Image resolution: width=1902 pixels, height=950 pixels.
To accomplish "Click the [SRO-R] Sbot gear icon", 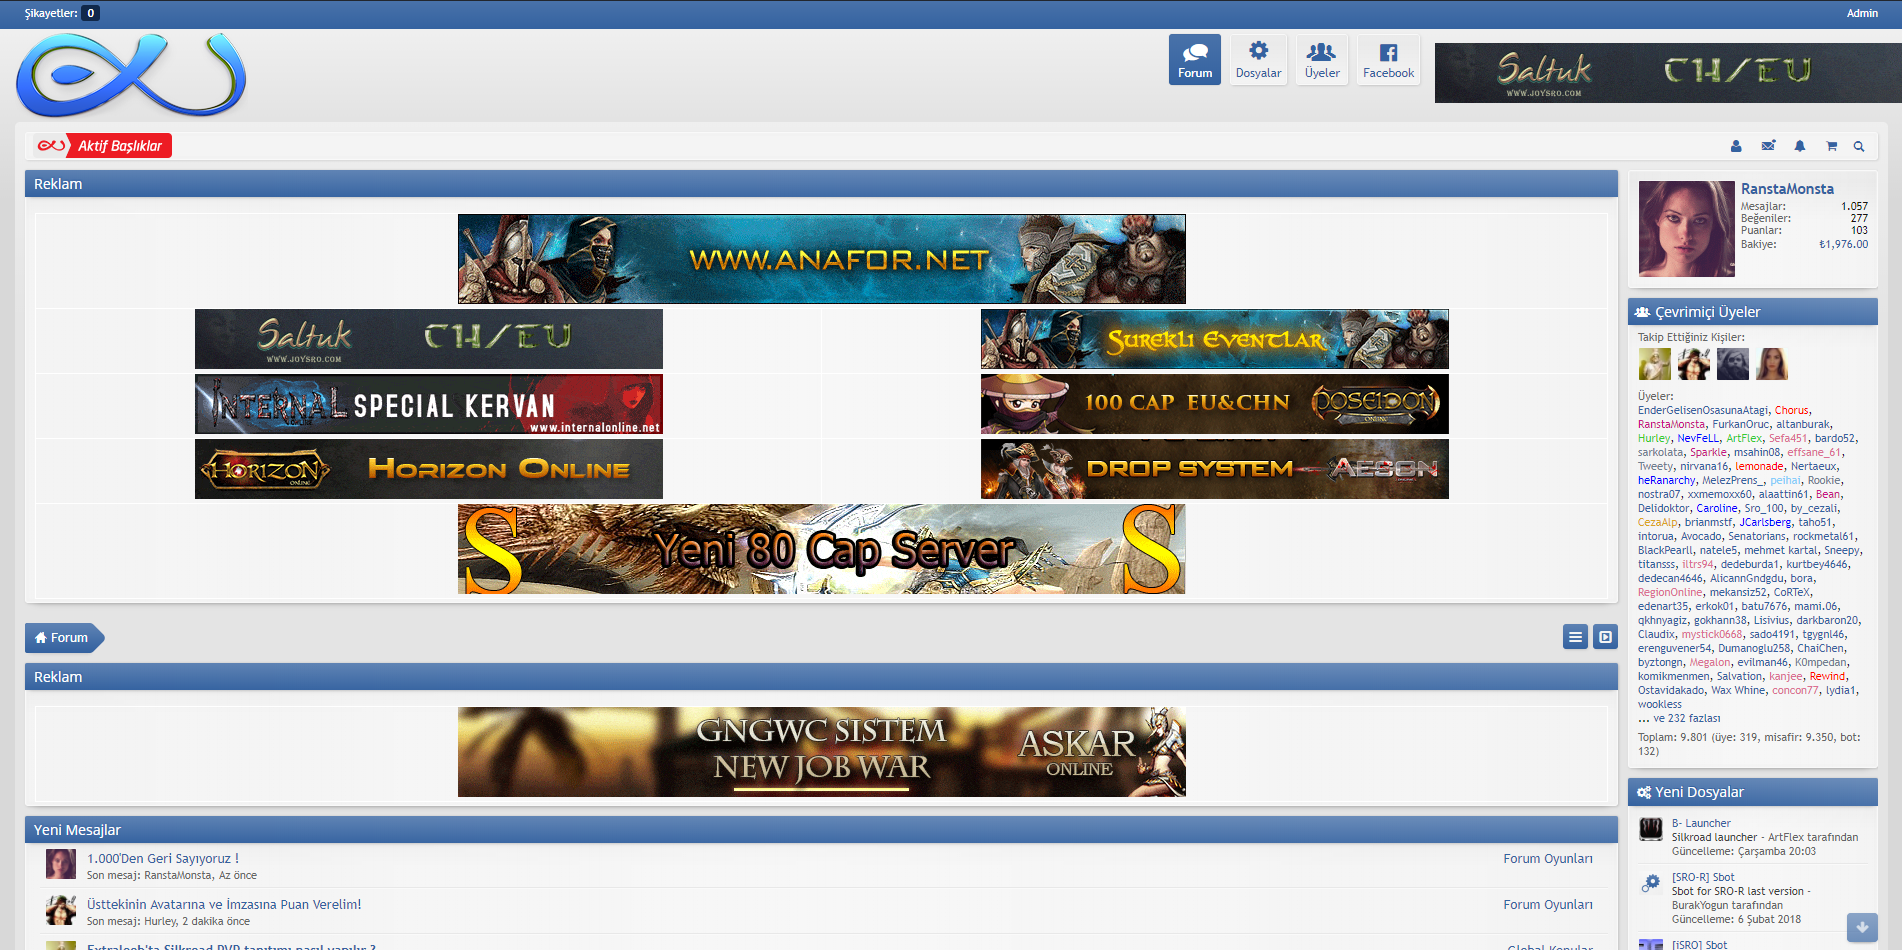I will (1651, 883).
